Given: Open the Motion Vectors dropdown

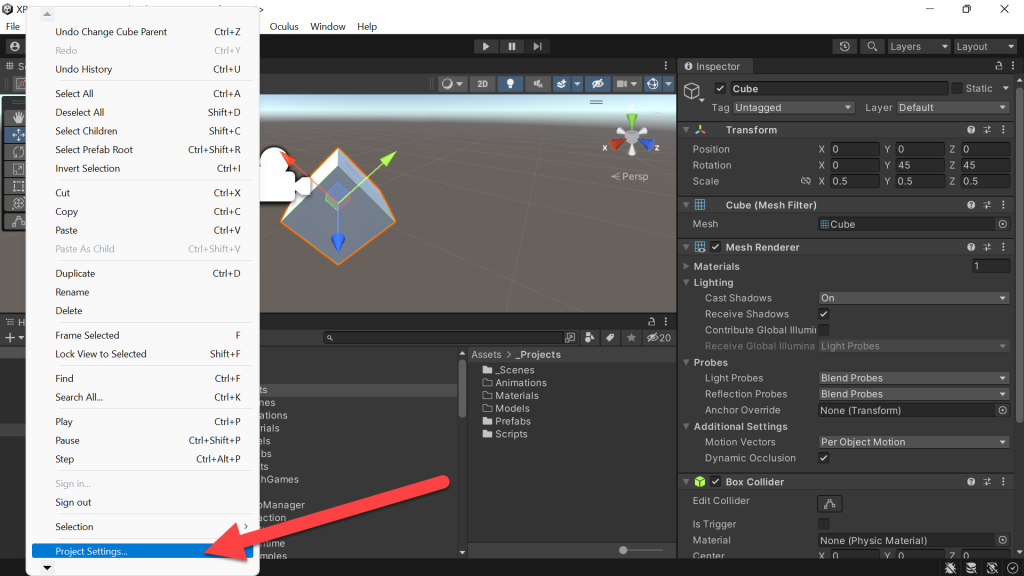Looking at the screenshot, I should point(913,442).
